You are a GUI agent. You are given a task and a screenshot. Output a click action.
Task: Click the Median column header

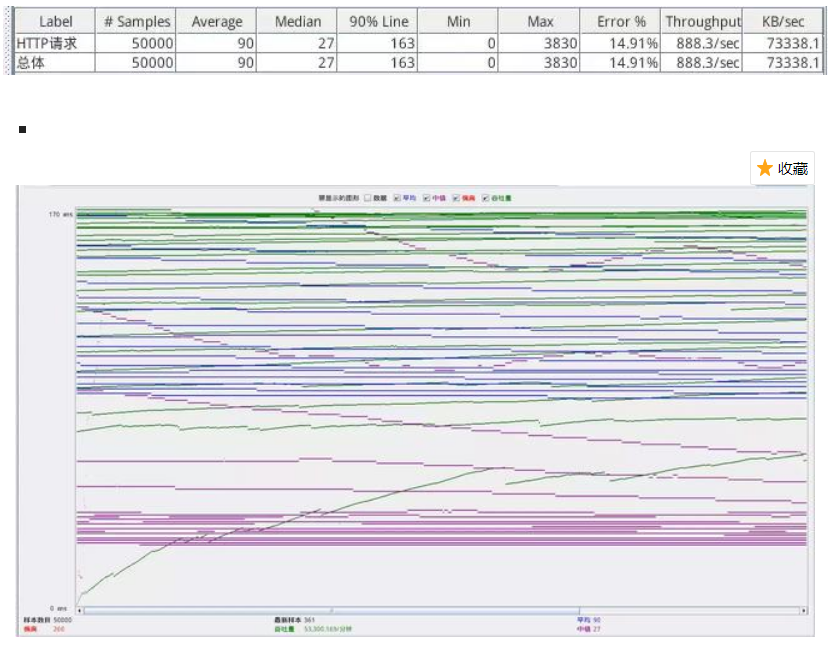[298, 21]
